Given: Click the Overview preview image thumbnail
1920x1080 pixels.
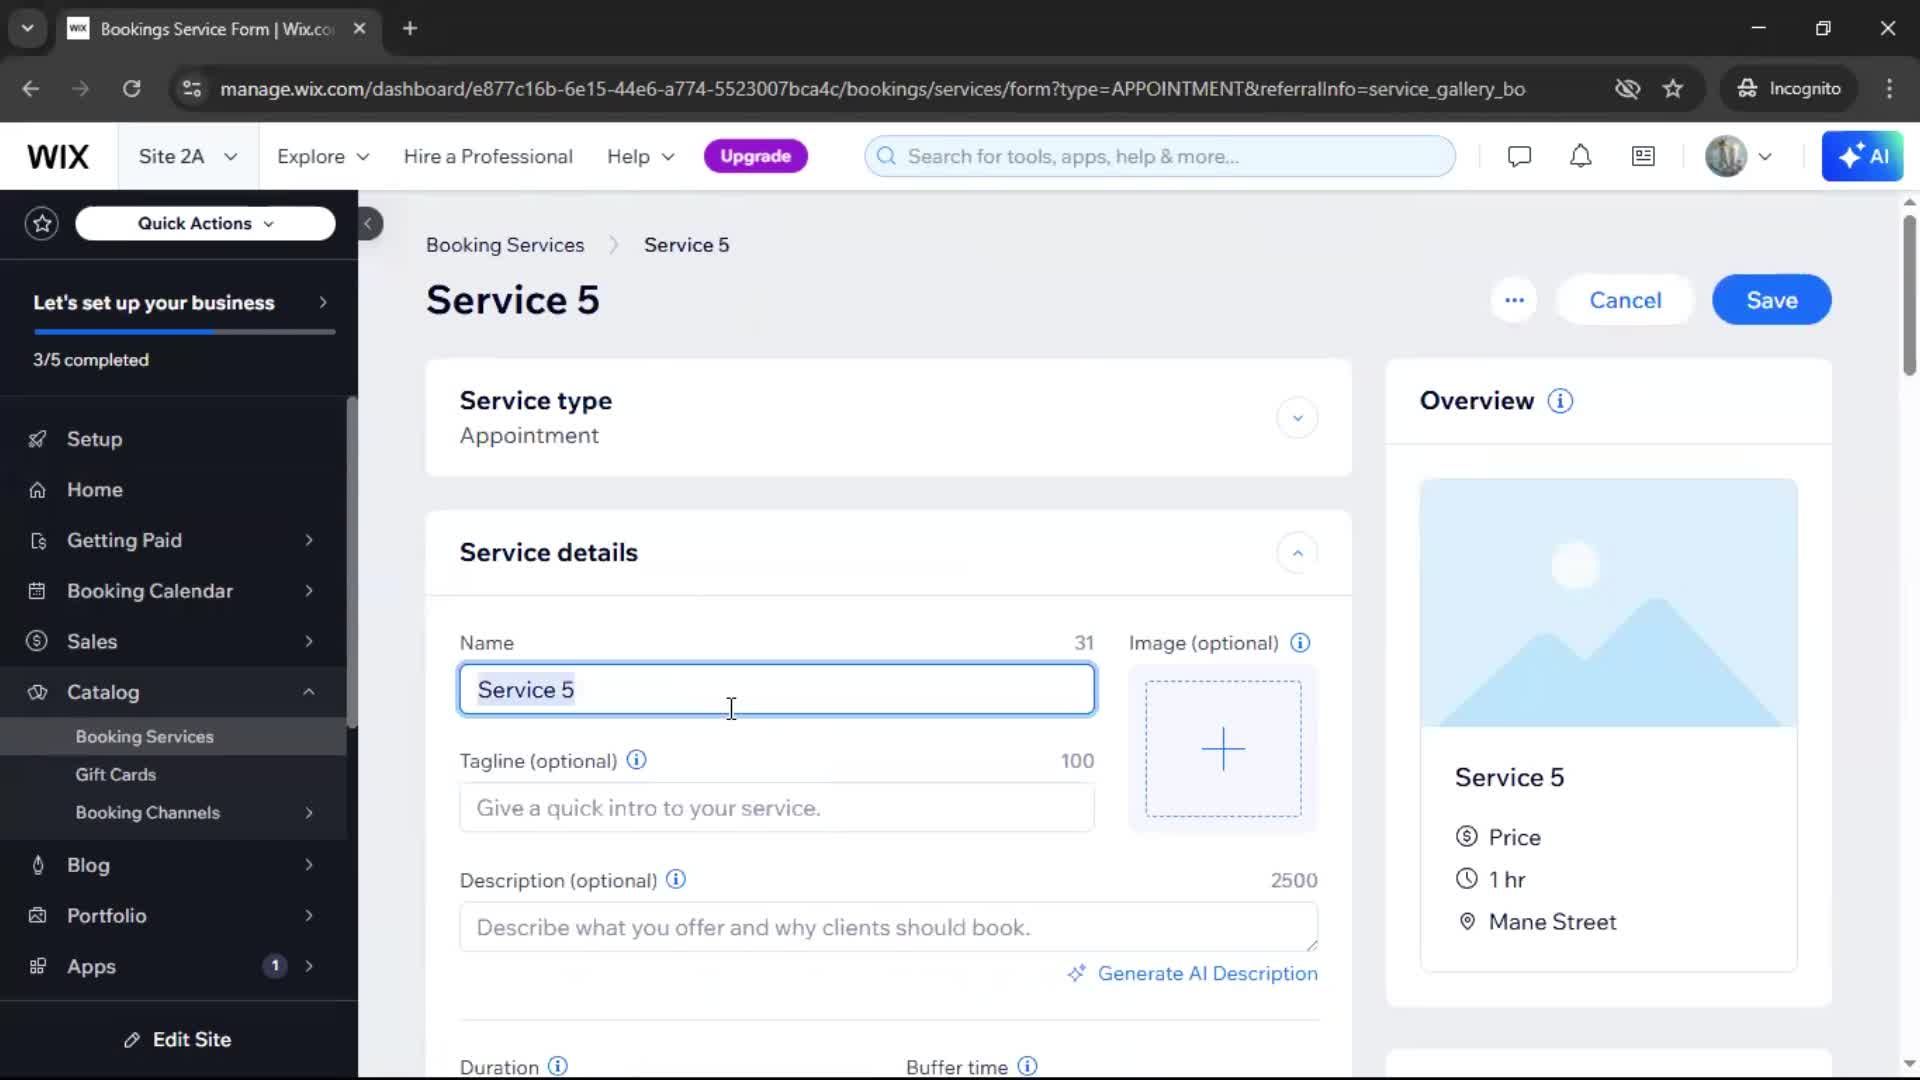Looking at the screenshot, I should coord(1608,603).
